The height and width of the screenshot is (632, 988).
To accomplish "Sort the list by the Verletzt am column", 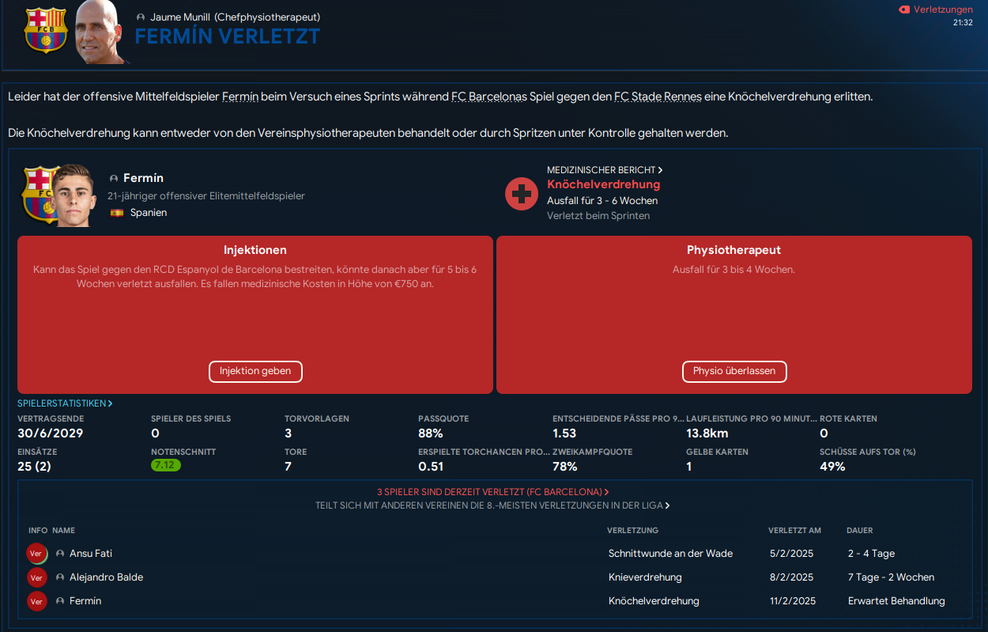I will click(x=794, y=530).
